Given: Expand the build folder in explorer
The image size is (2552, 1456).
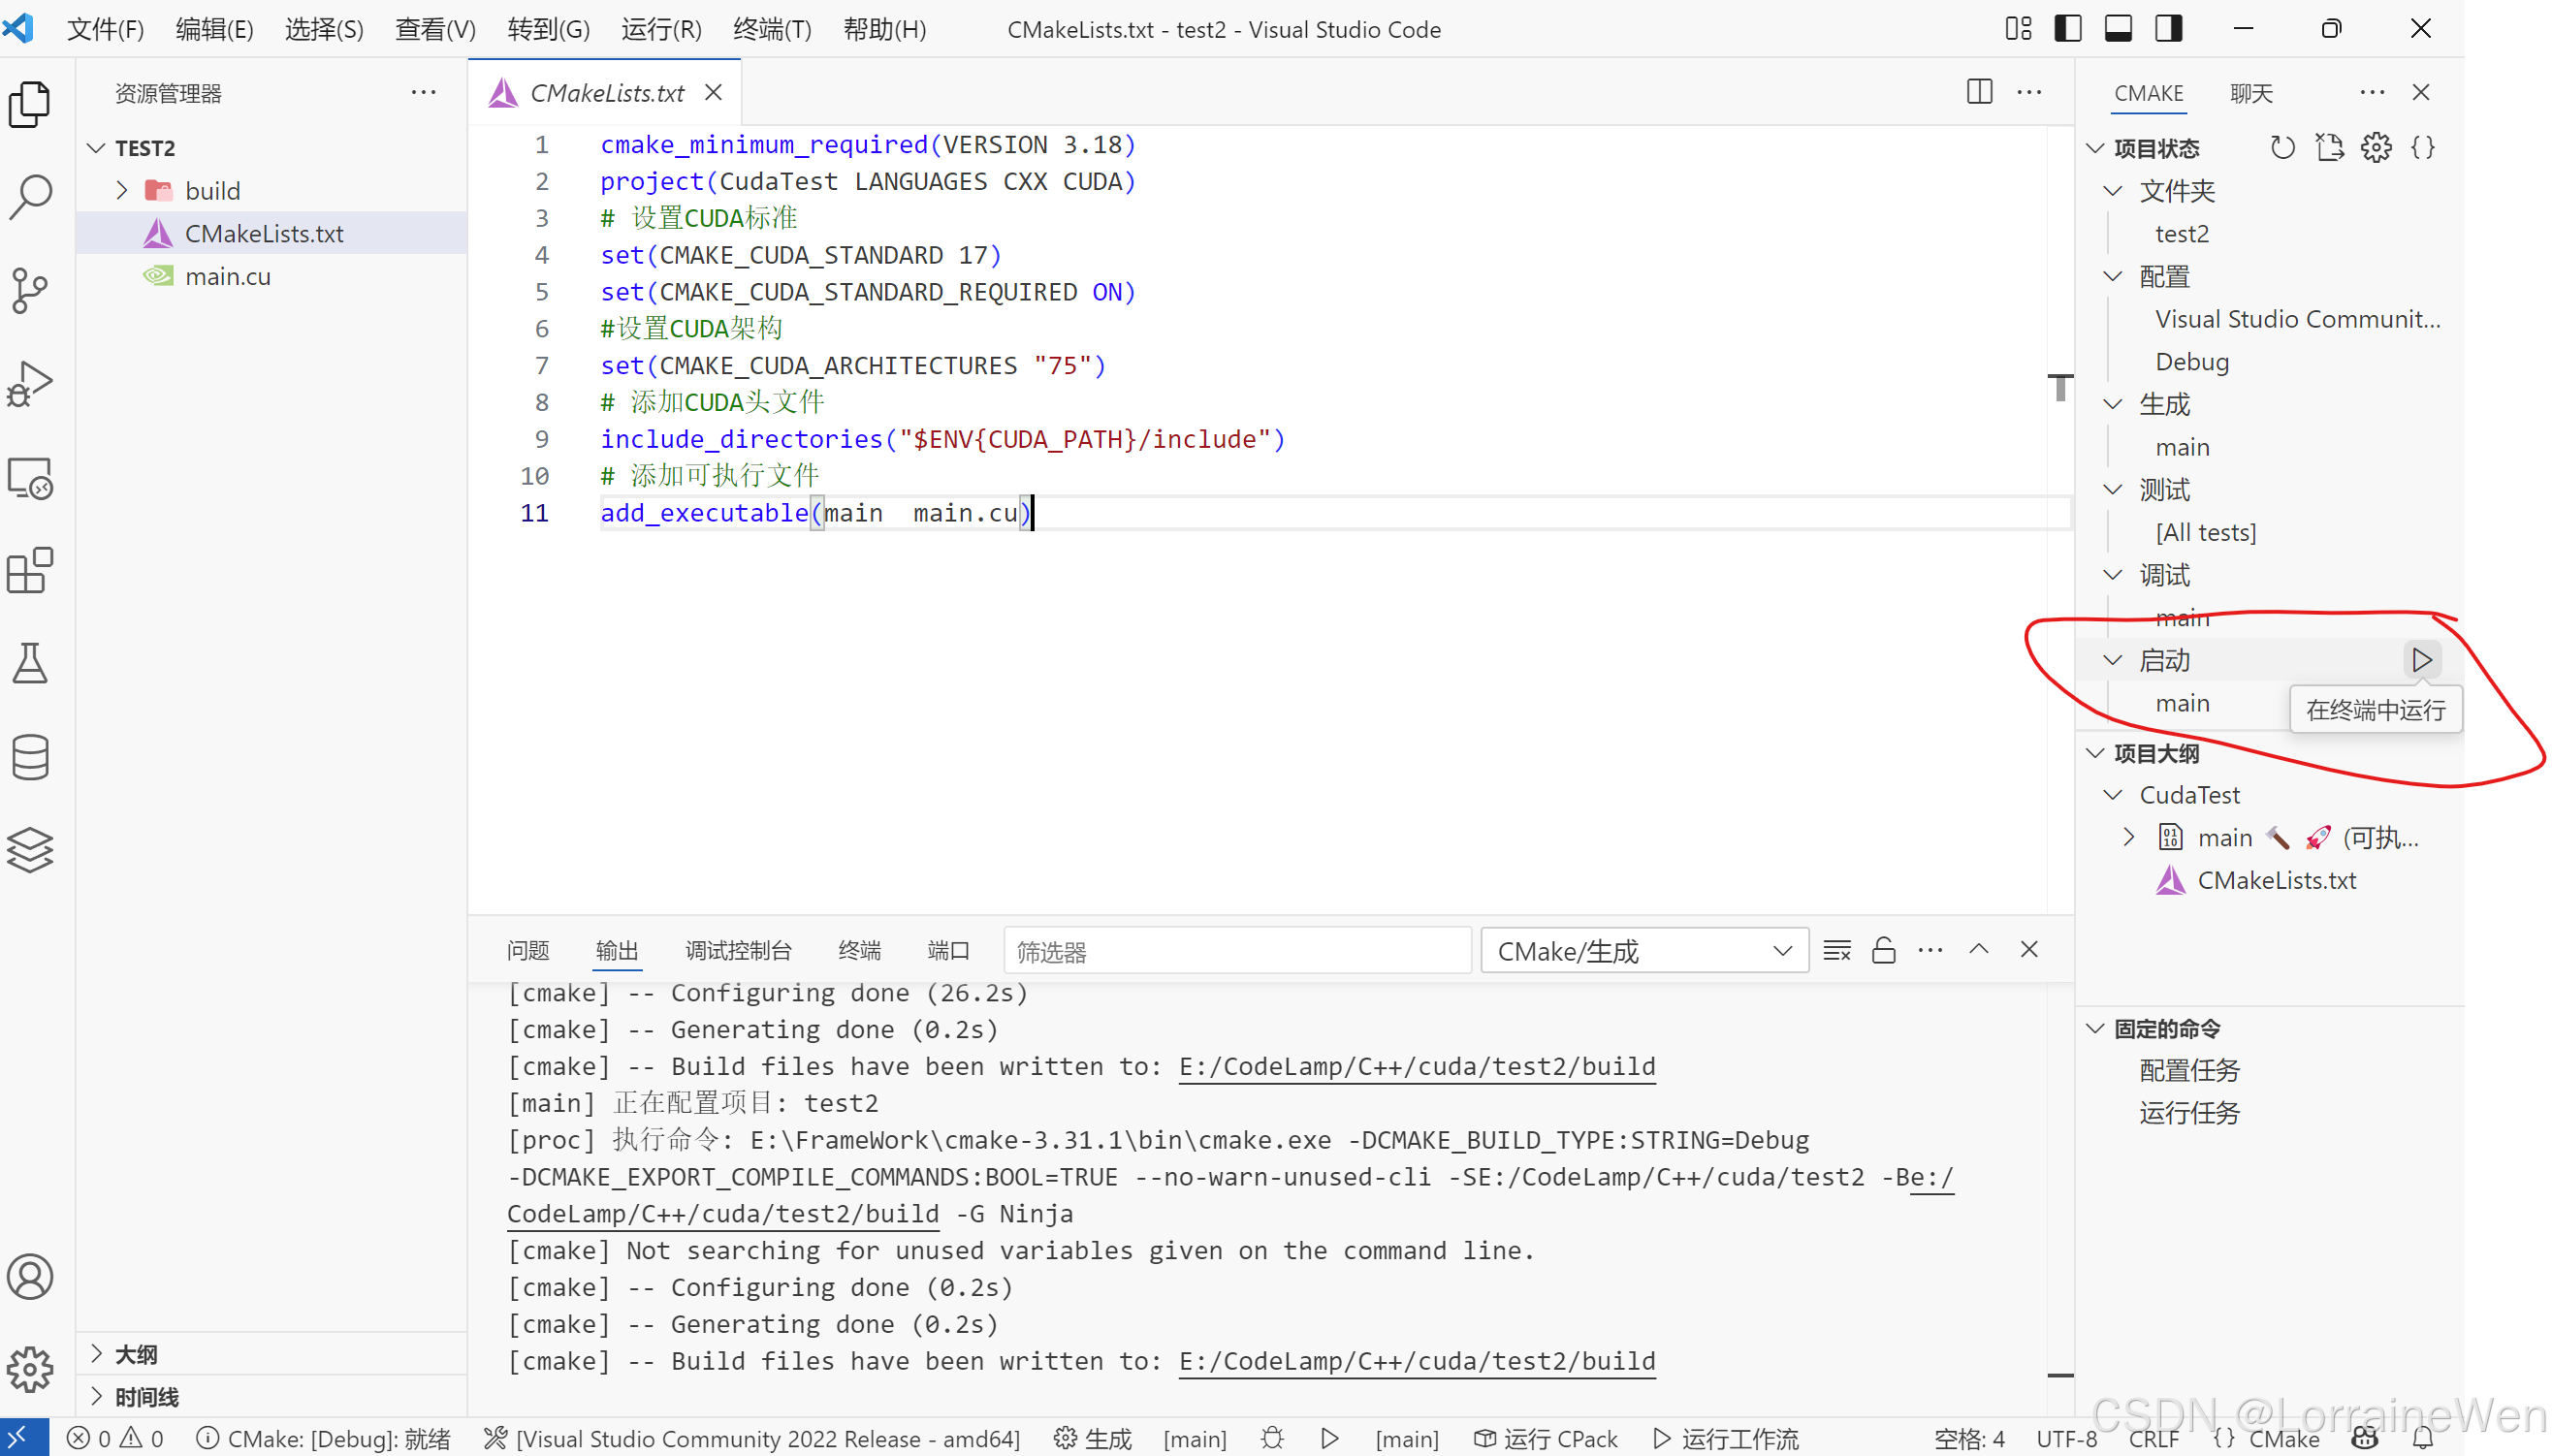Looking at the screenshot, I should [x=122, y=190].
